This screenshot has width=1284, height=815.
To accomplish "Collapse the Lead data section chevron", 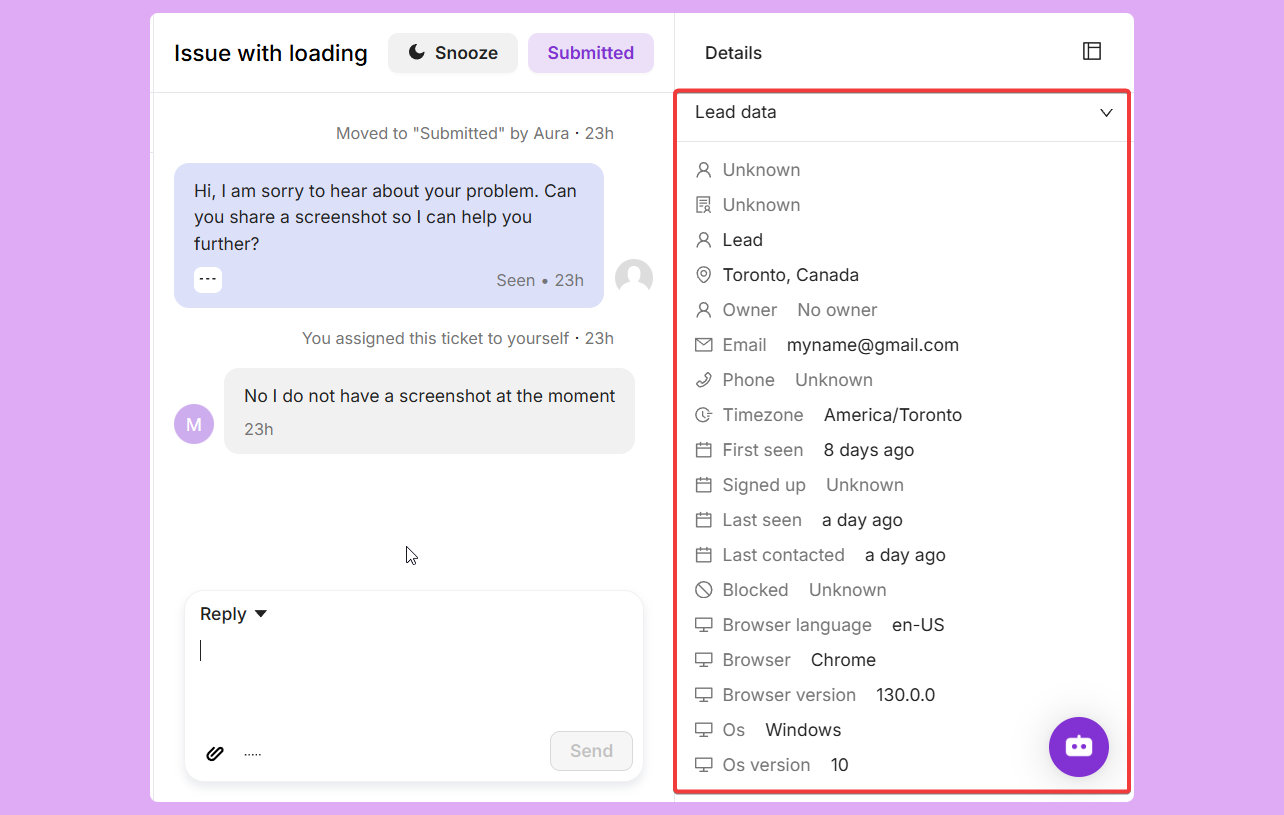I will pyautogui.click(x=1106, y=113).
